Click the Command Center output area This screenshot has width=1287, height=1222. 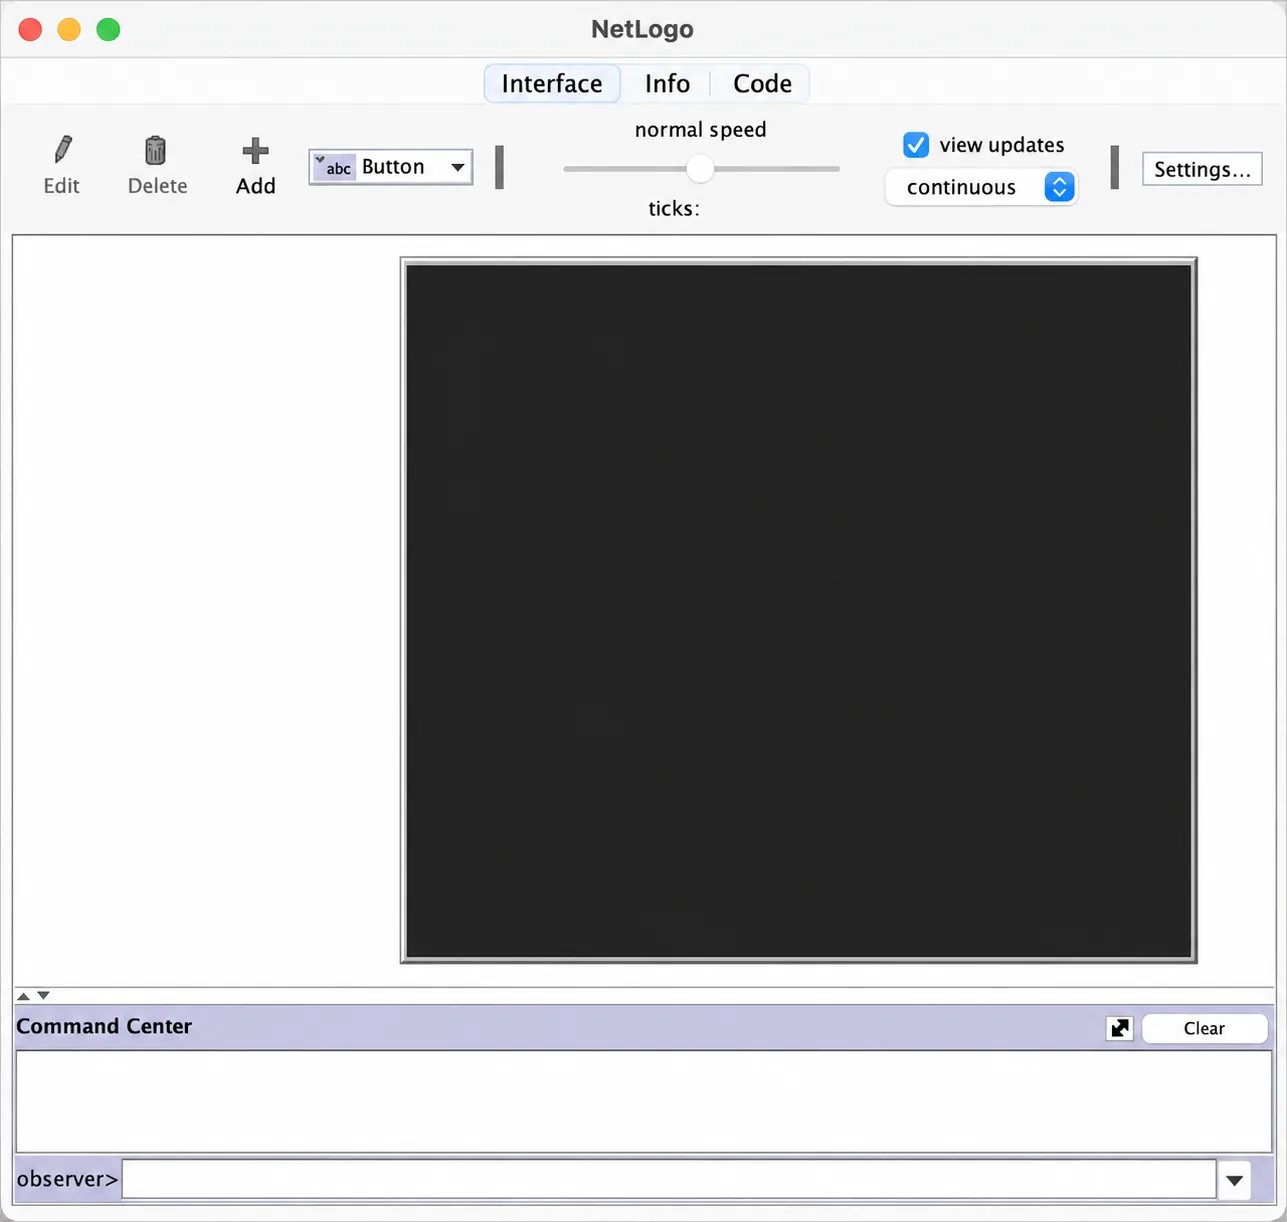click(x=643, y=1101)
